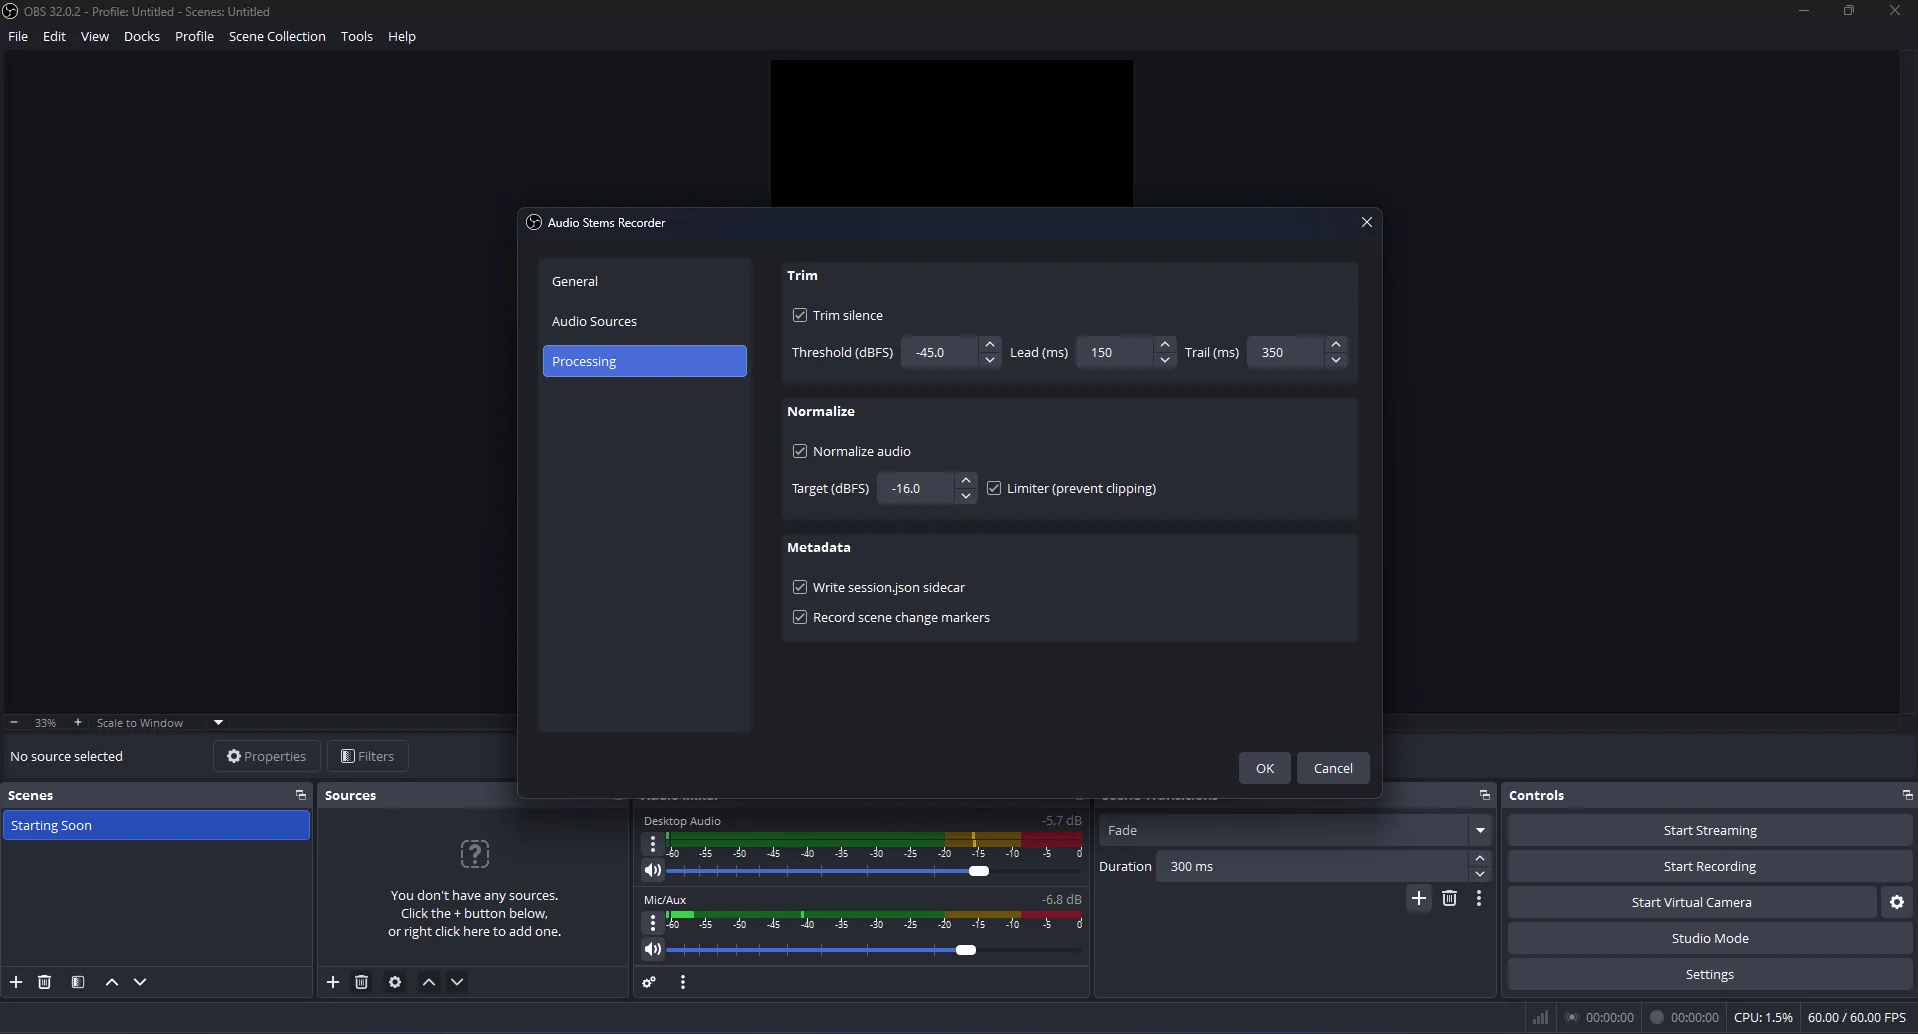Image resolution: width=1918 pixels, height=1034 pixels.
Task: Click the Mic/Aux volume slider
Action: tap(967, 950)
